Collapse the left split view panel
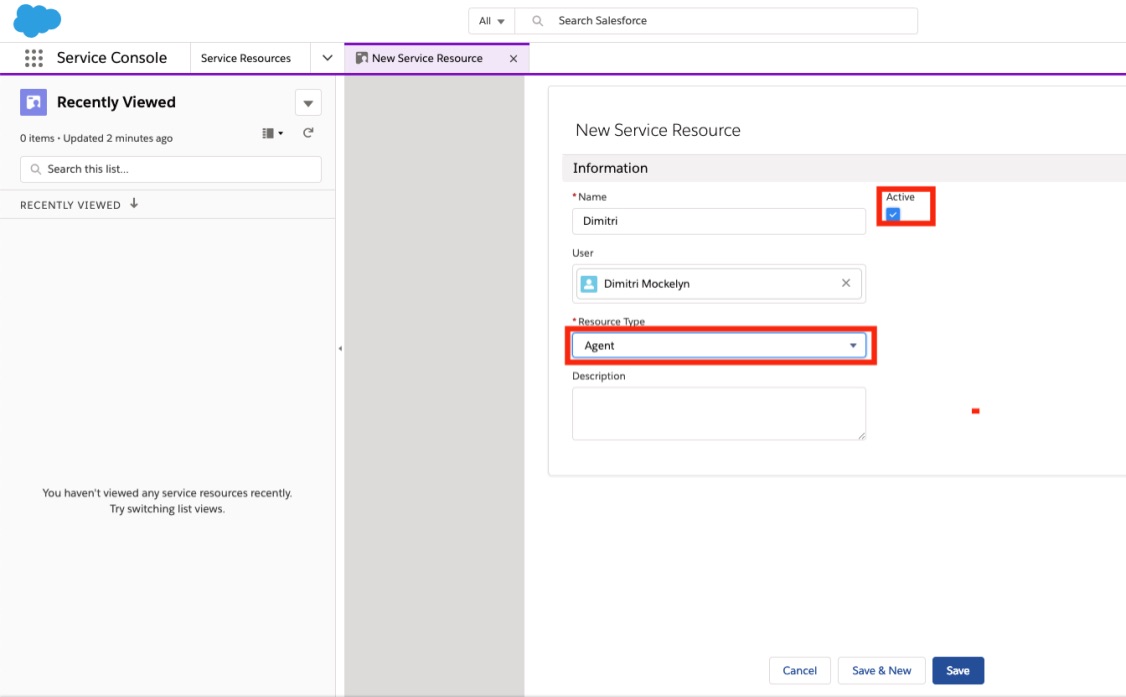Screen dimensions: 1126x697 pos(340,349)
